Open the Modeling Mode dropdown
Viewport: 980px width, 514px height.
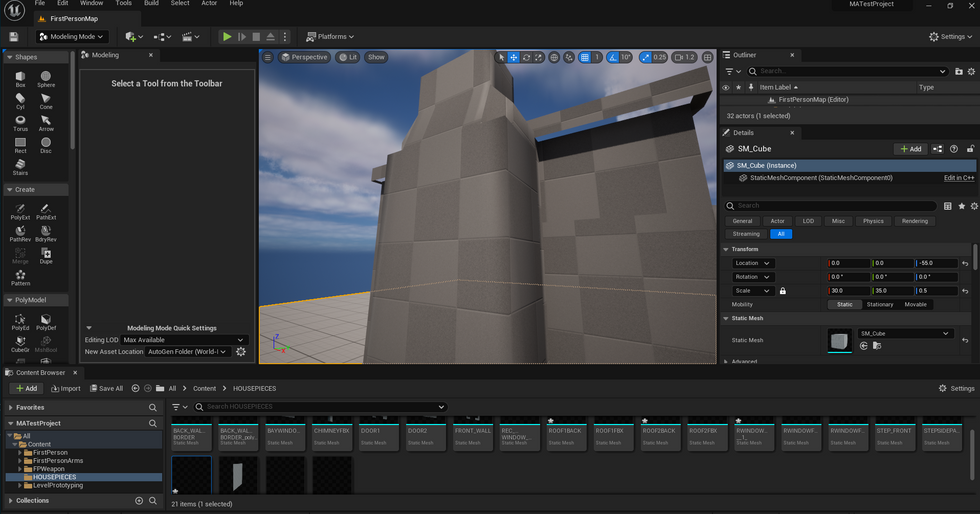tap(71, 37)
